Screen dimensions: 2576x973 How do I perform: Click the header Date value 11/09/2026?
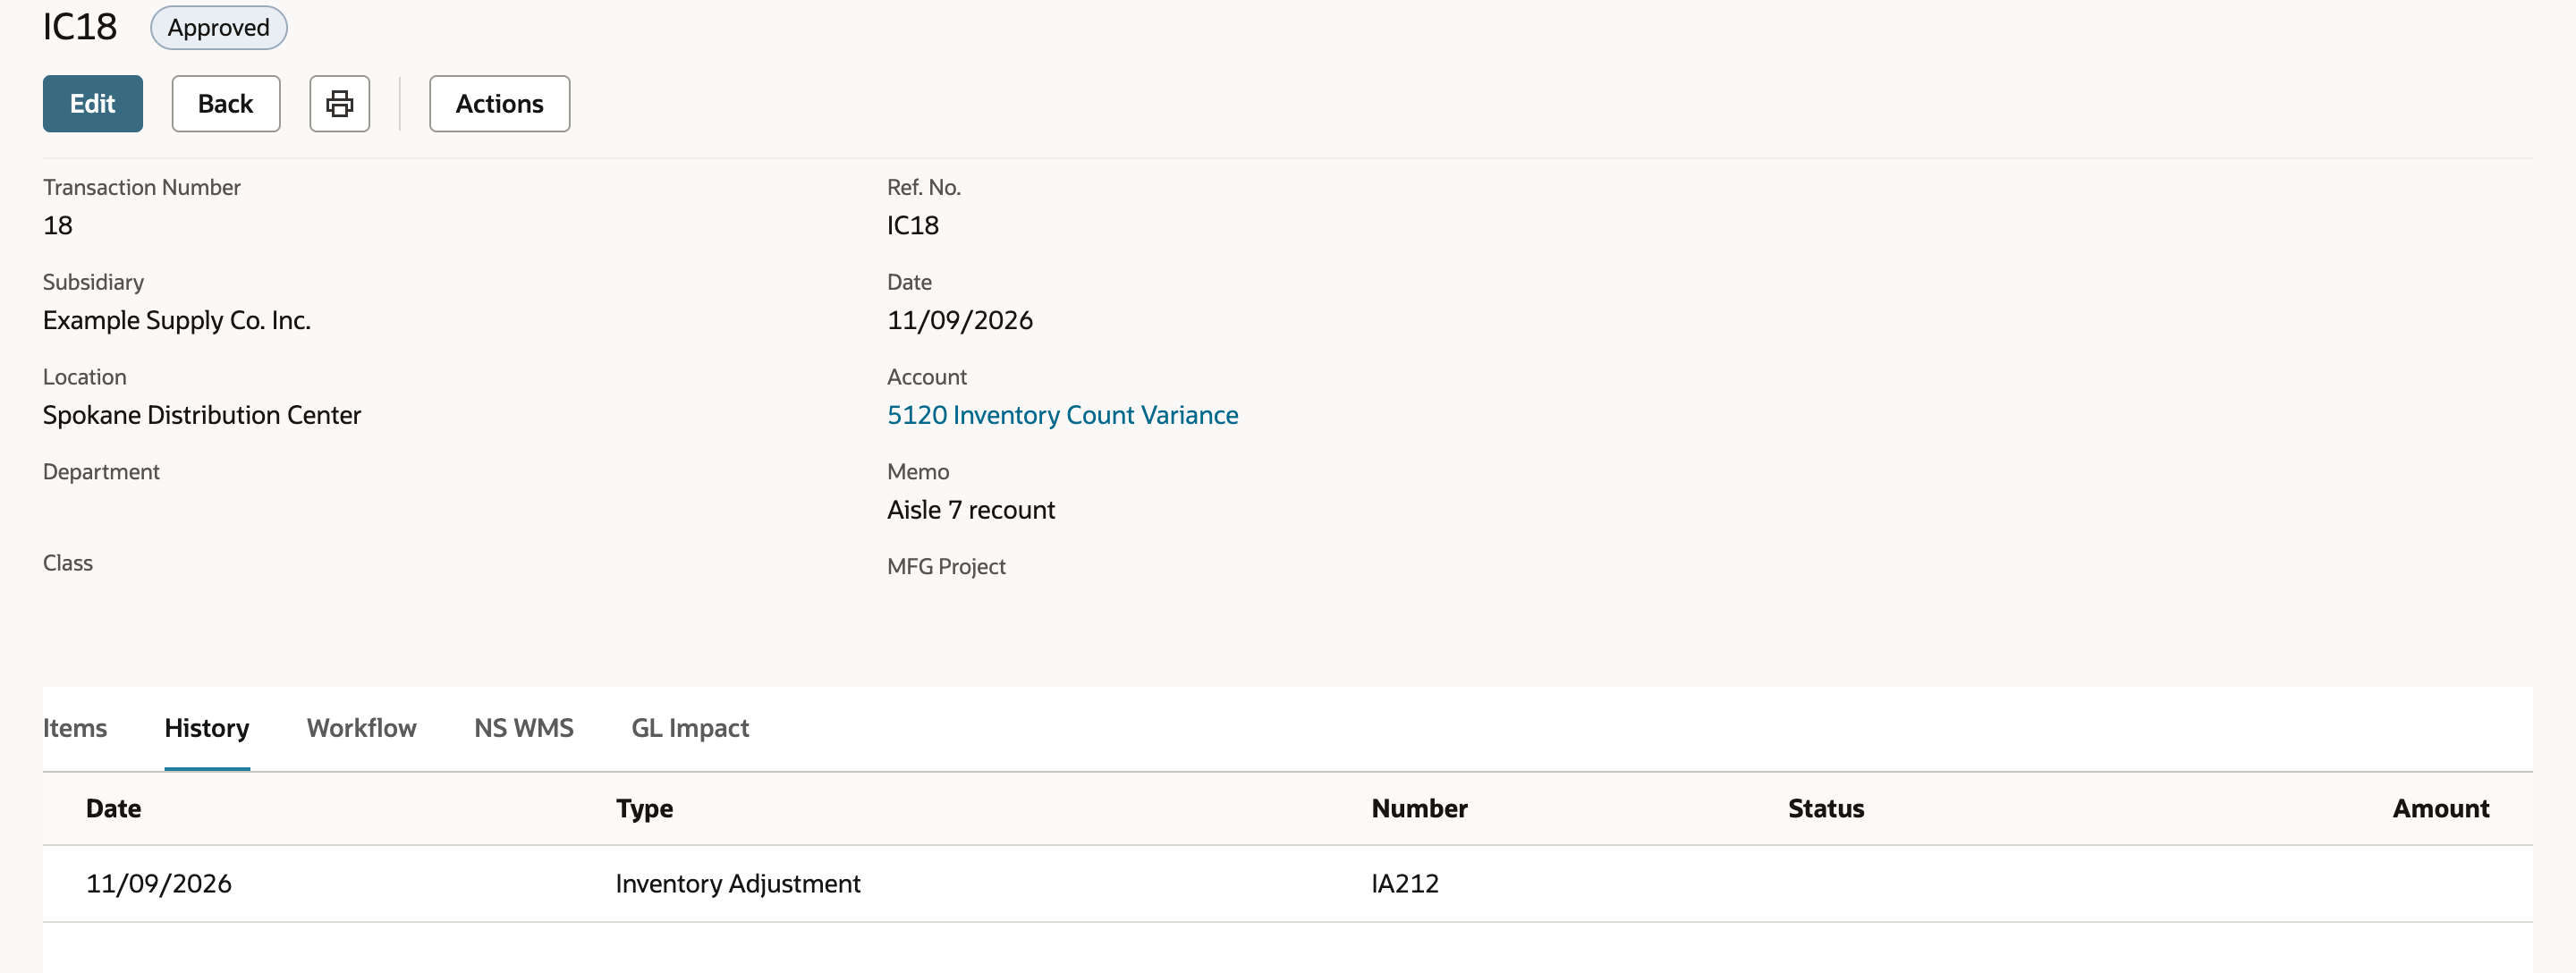(959, 320)
